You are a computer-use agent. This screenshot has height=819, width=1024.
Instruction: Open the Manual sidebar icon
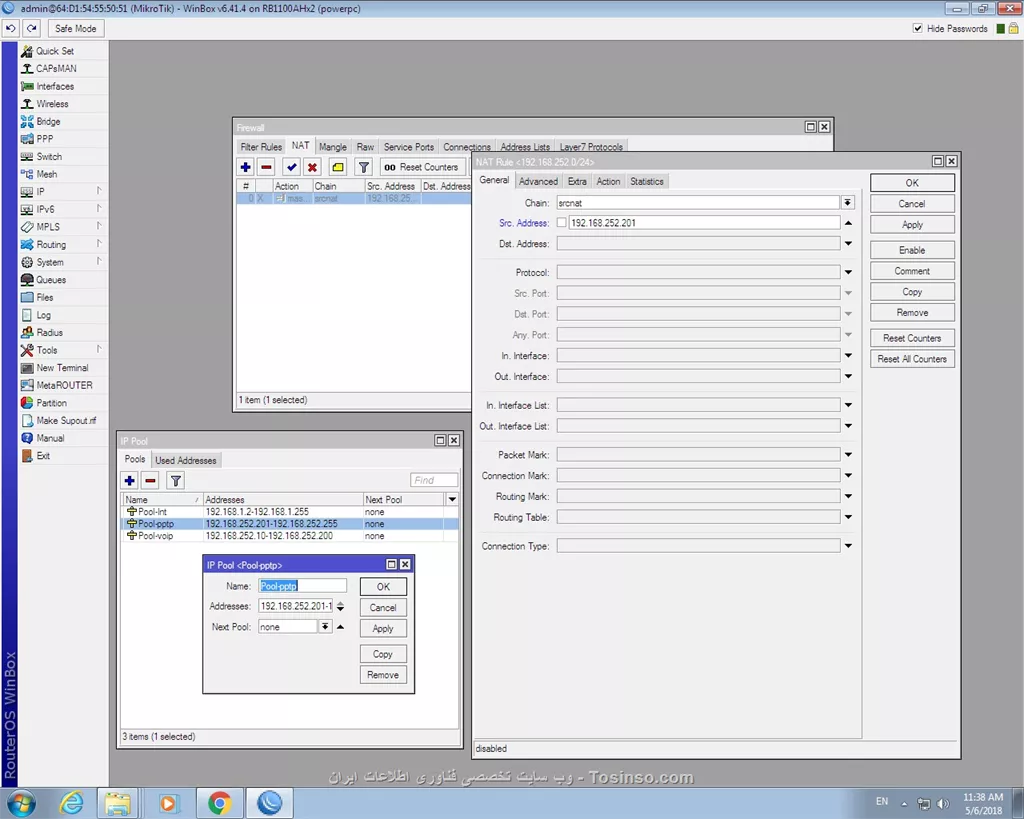(27, 438)
